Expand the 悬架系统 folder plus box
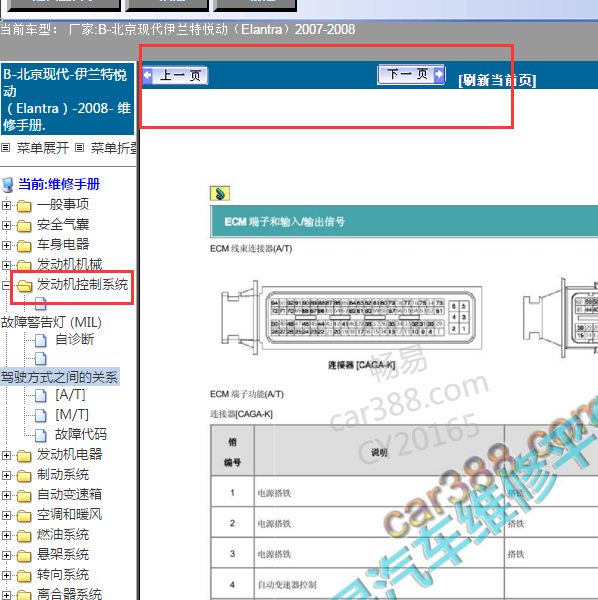Viewport: 598px width, 600px height. tap(6, 555)
